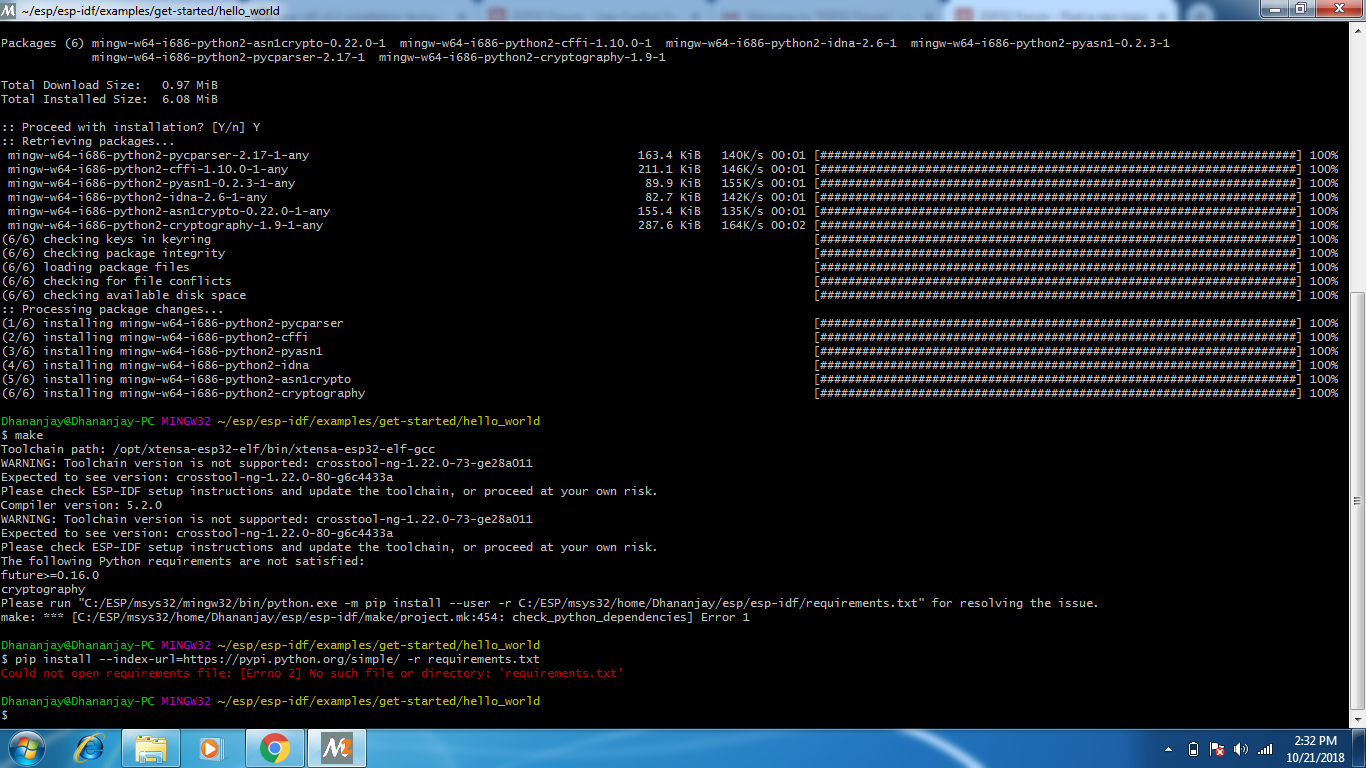Click the "The following Python requirements are not satisfied" line
The image size is (1366, 768).
[182, 561]
